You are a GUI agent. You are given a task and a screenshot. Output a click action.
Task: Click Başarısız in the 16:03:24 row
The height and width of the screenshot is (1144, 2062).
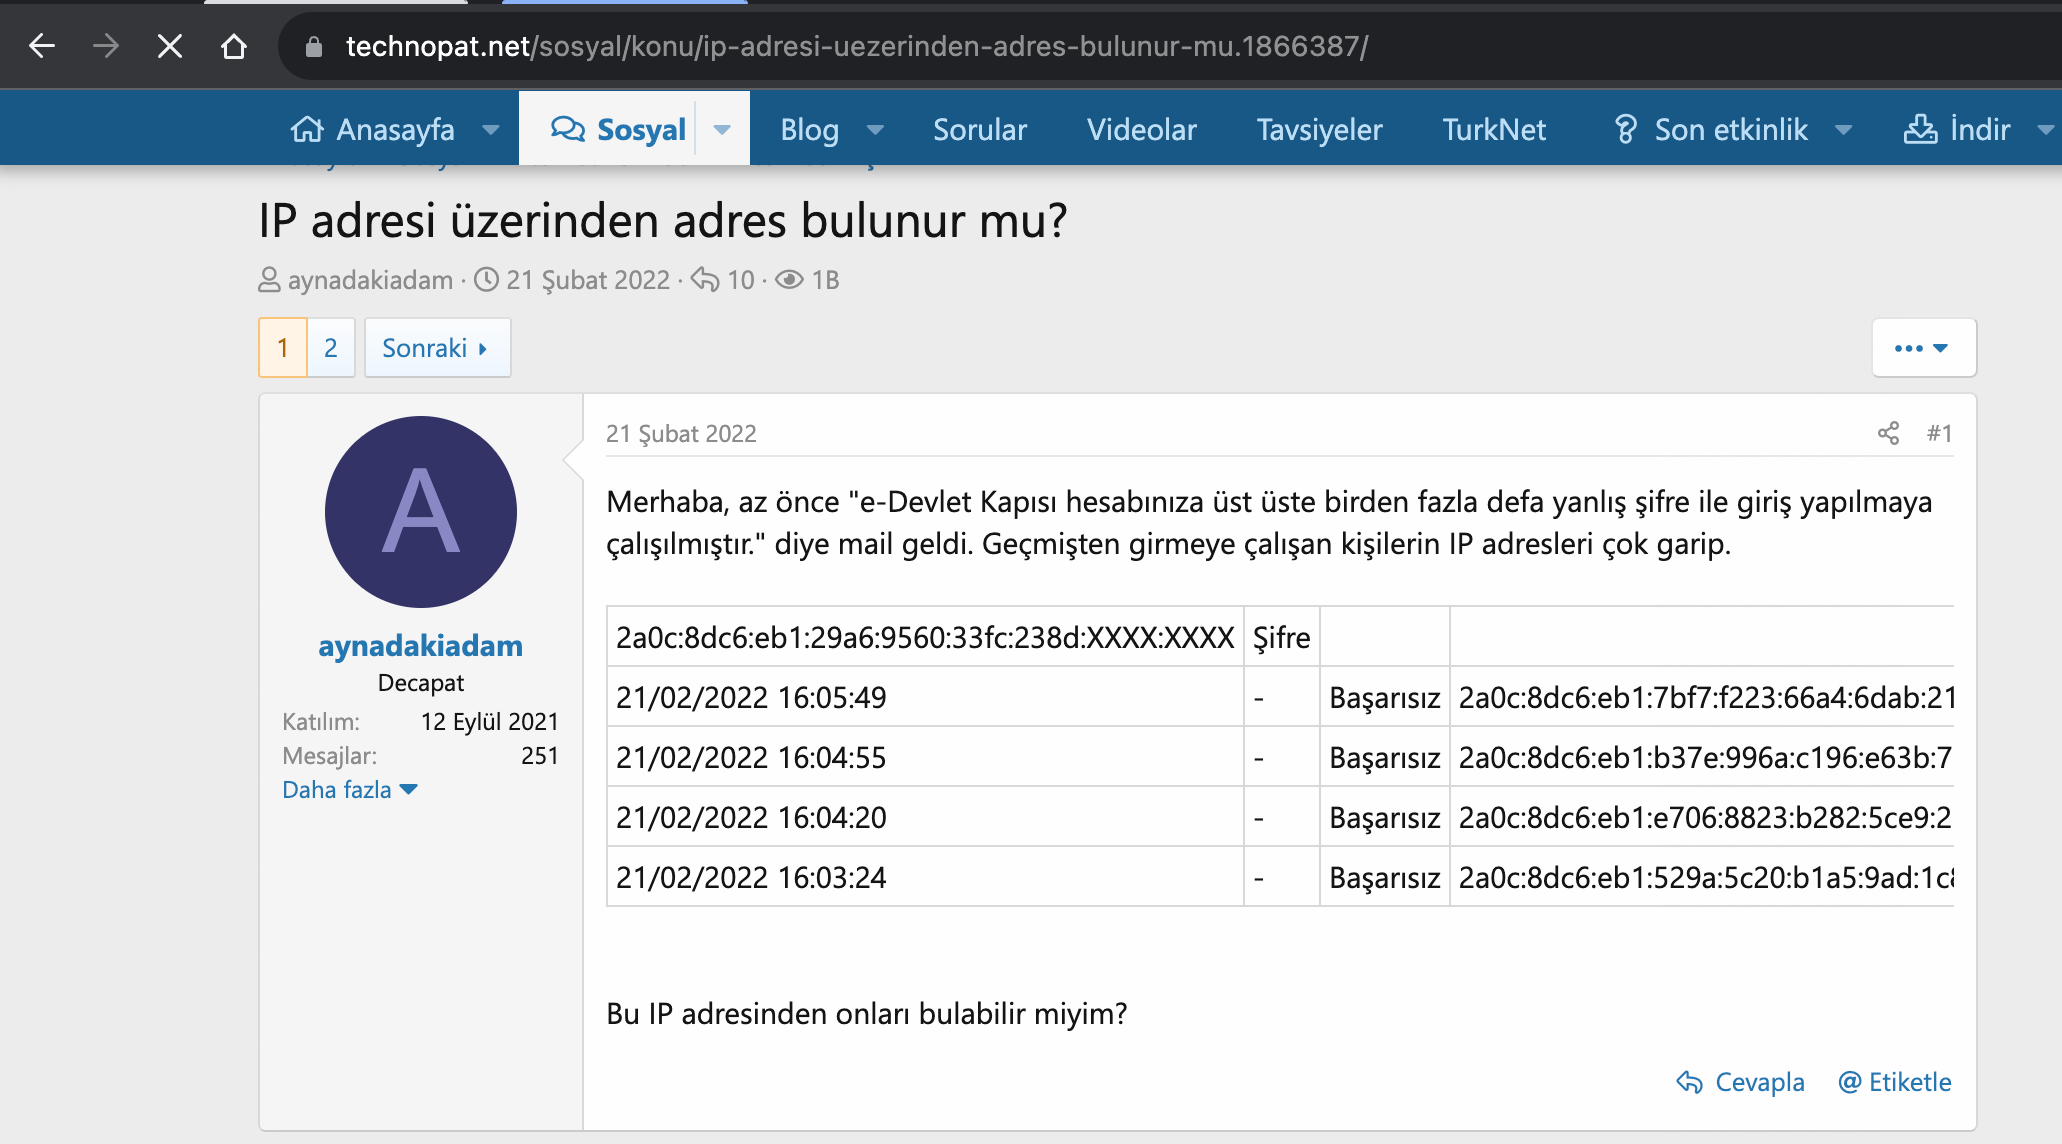coord(1385,877)
